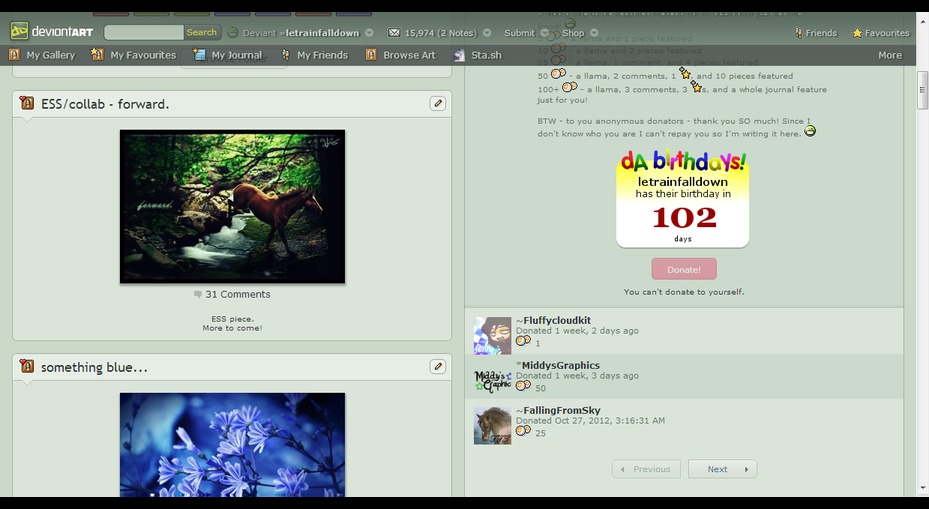Image resolution: width=929 pixels, height=509 pixels.
Task: Edit the 'ESS/collab - forward.' widget with the pencil icon
Action: tap(438, 103)
